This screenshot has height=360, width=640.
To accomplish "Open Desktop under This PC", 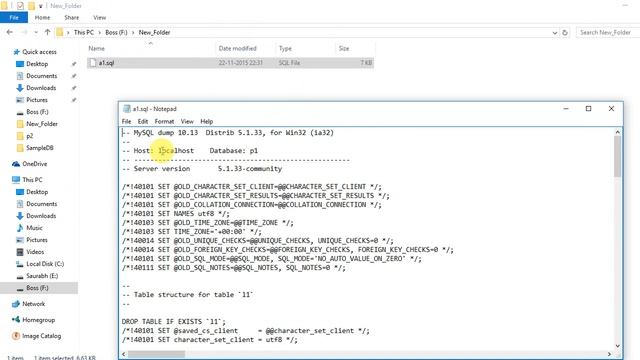I will tap(37, 192).
